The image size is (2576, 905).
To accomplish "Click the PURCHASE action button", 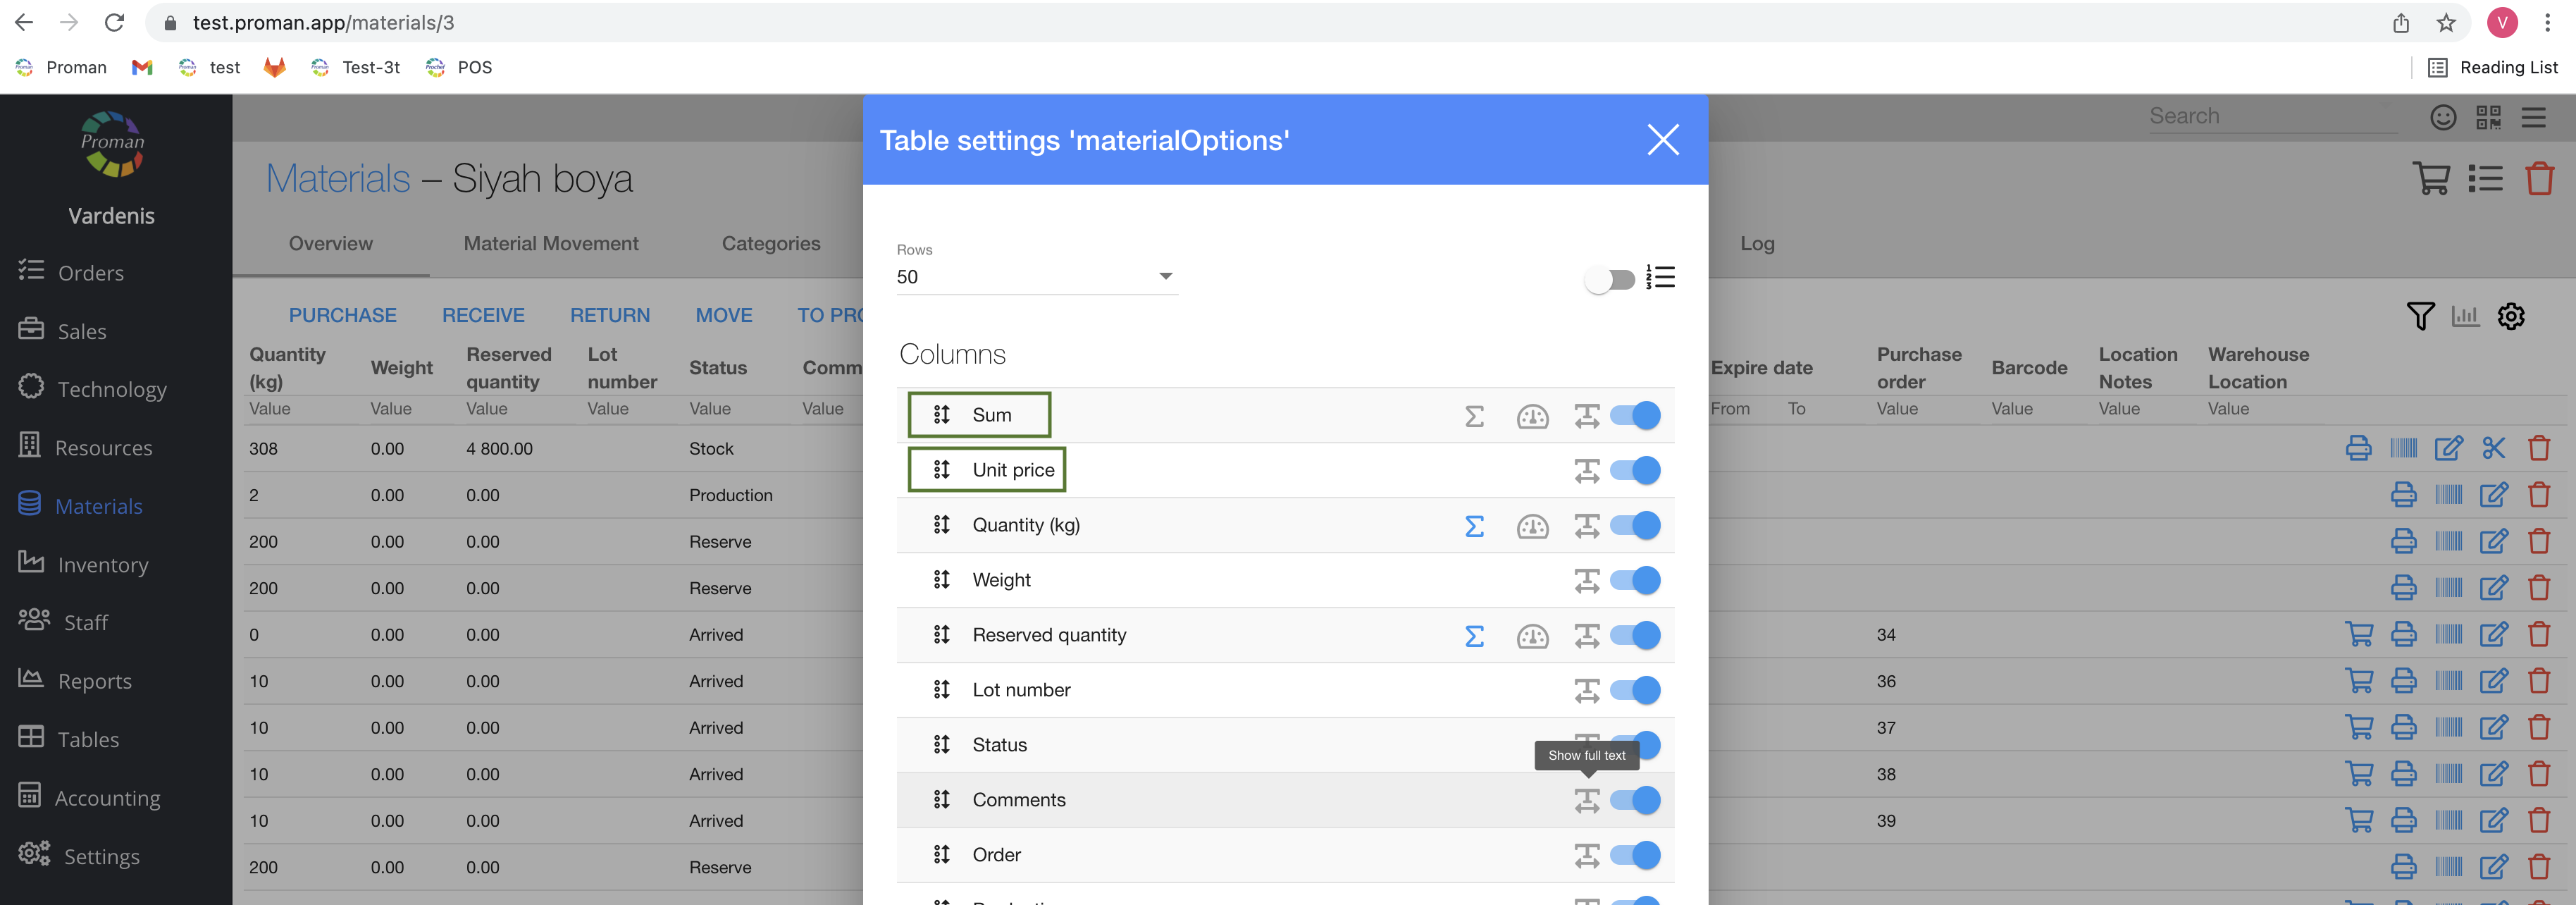I will 342,315.
